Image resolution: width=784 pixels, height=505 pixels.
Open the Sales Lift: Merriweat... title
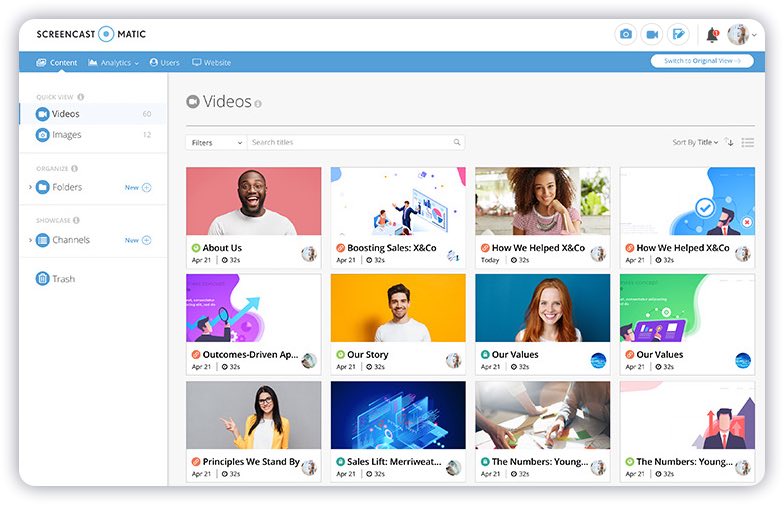pyautogui.click(x=394, y=462)
